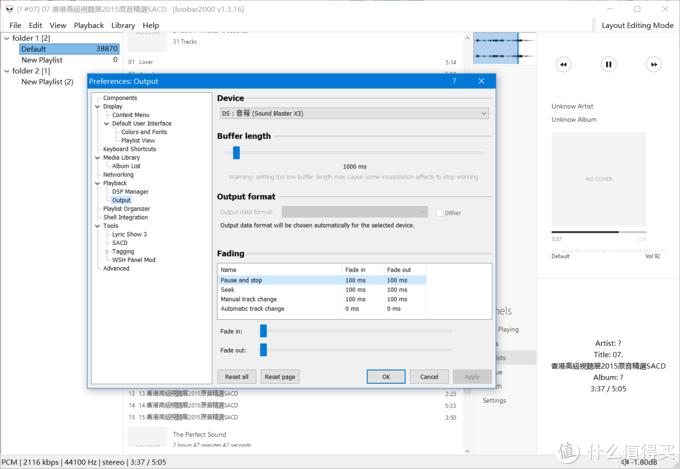Click the playback seek bar
The width and height of the screenshot is (680, 469).
598,232
